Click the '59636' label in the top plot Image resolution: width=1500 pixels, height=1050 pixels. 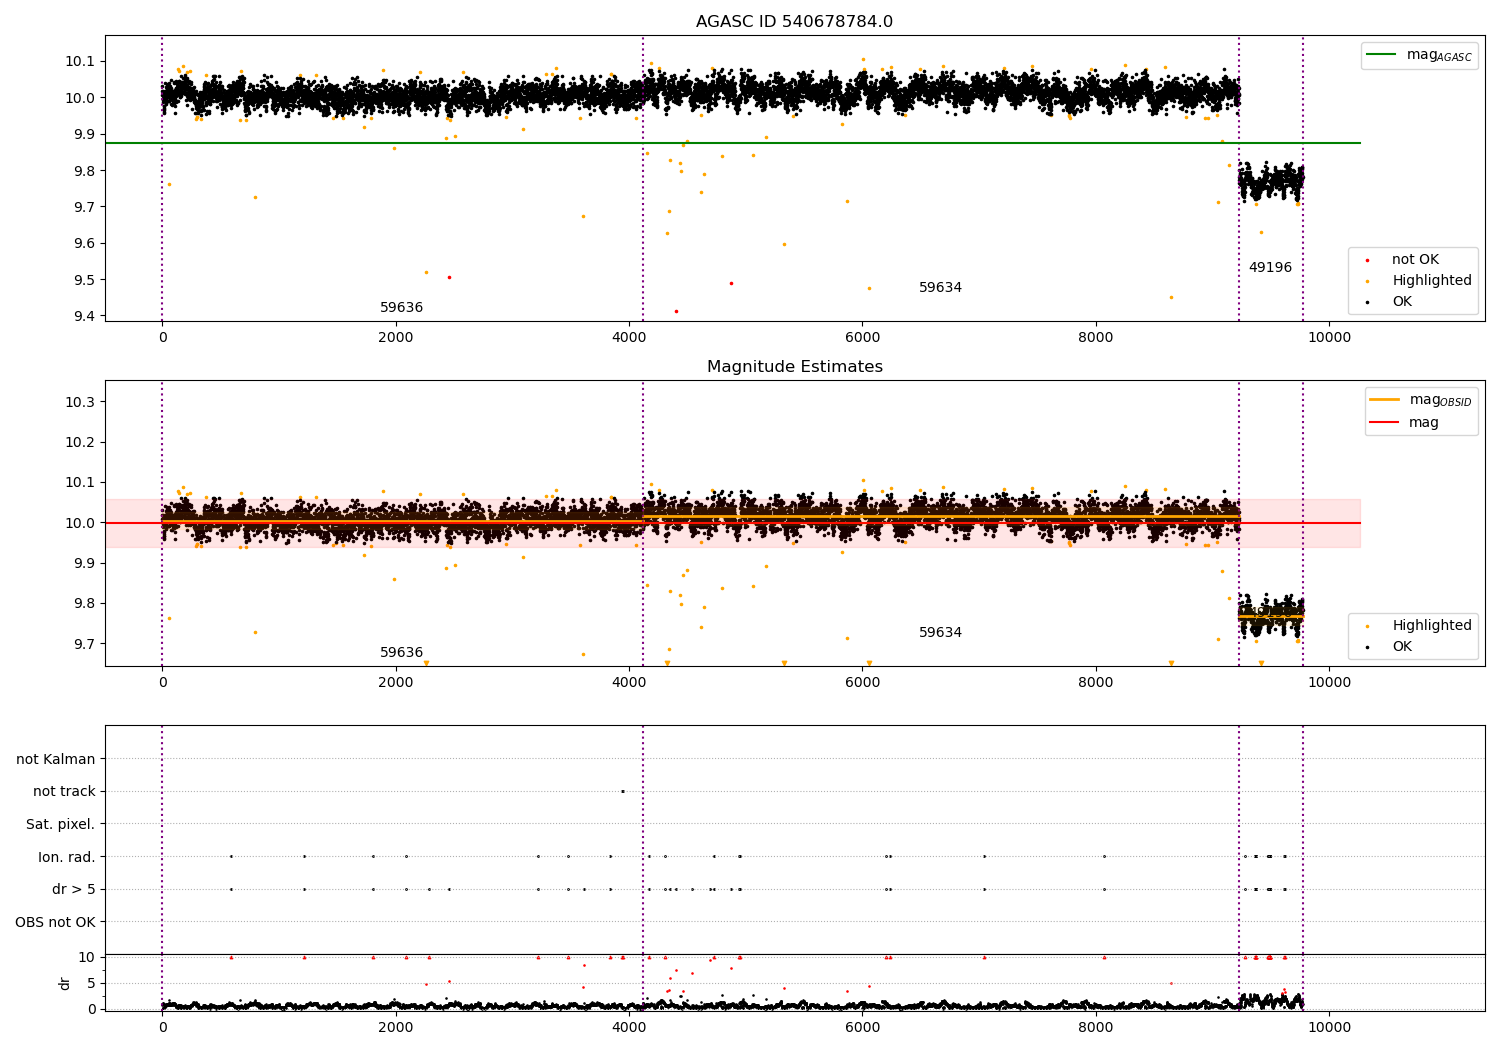(x=401, y=308)
